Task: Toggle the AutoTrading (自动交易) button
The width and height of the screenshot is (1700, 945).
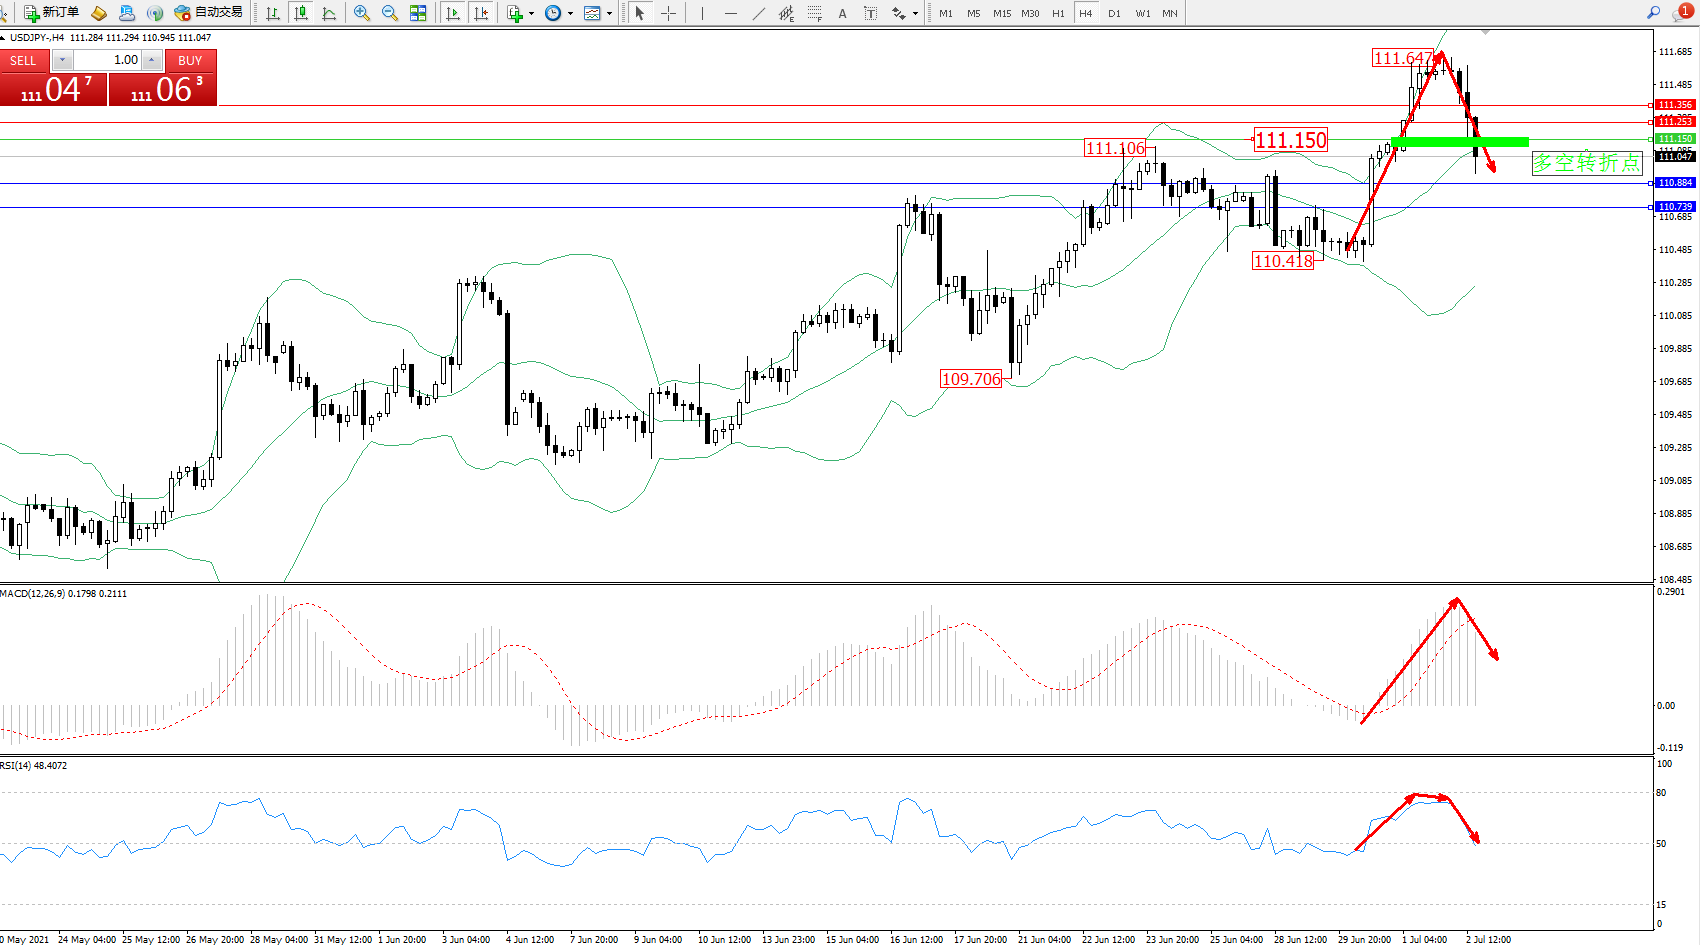Action: (x=208, y=13)
